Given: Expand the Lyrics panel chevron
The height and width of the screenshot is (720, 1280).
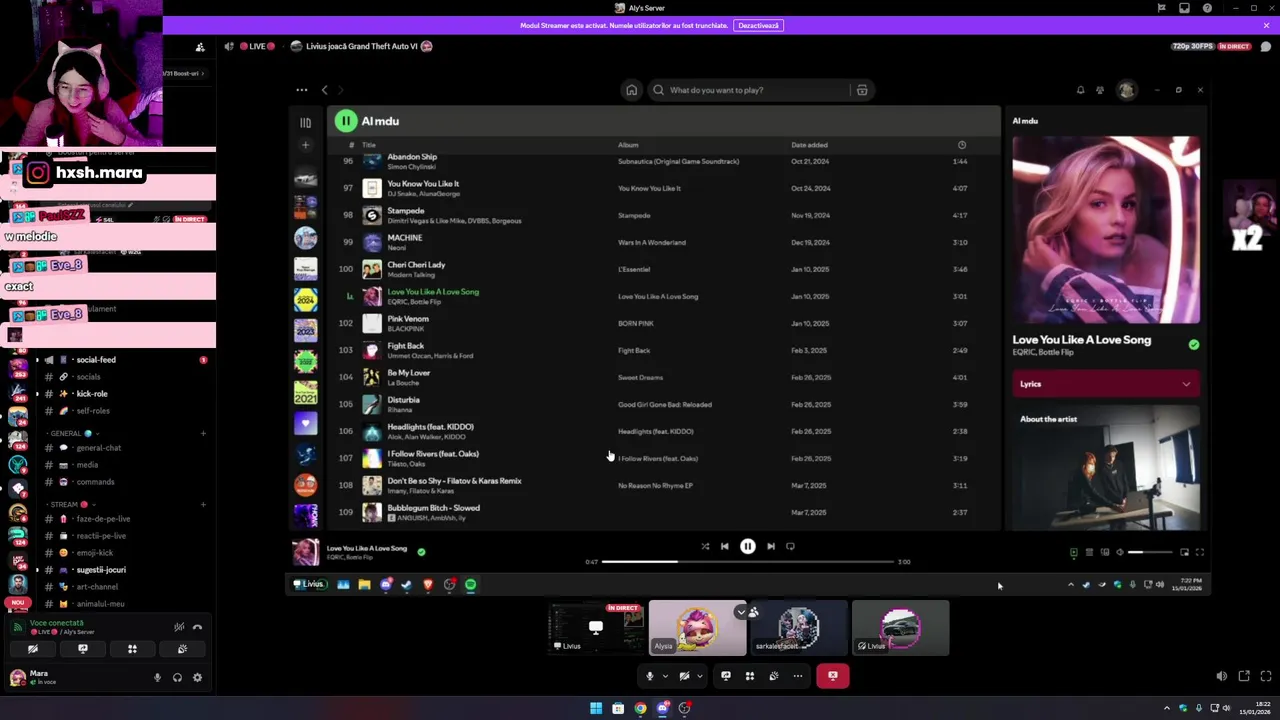Looking at the screenshot, I should pyautogui.click(x=1186, y=384).
